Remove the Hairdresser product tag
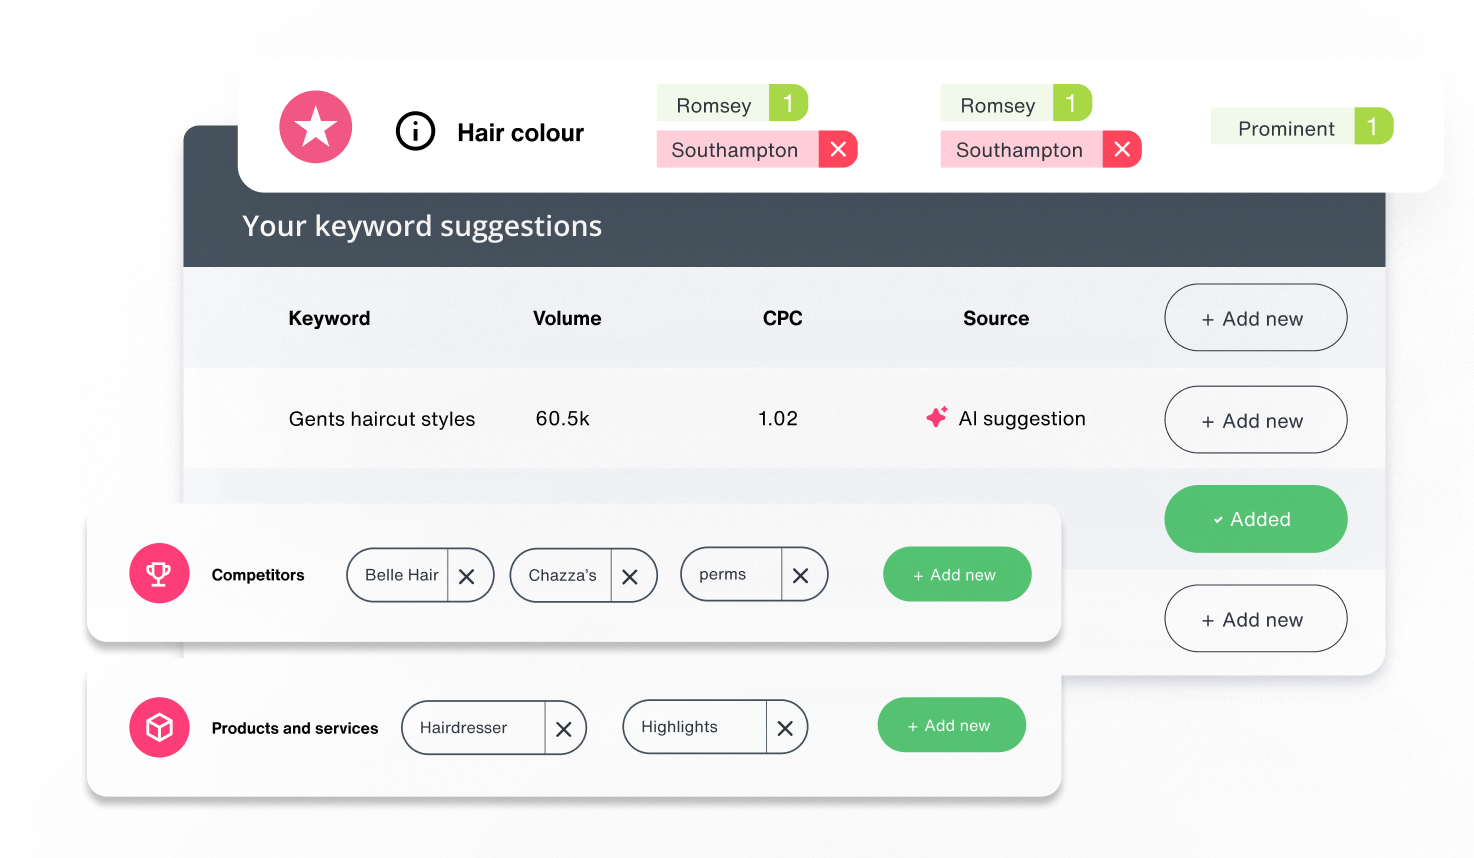This screenshot has width=1474, height=858. (563, 727)
